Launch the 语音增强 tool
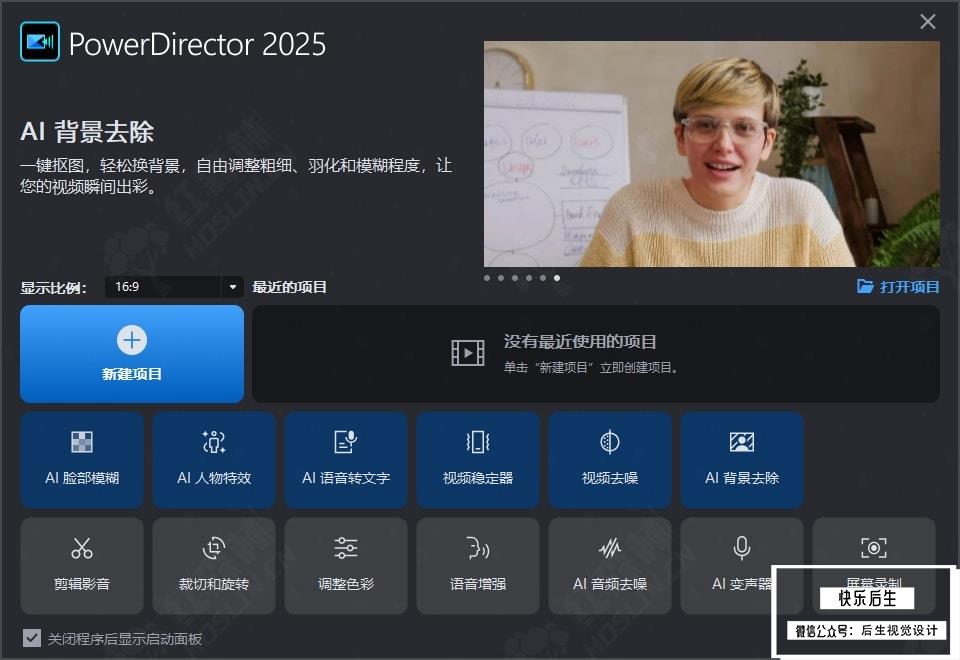The image size is (960, 660). coord(478,566)
